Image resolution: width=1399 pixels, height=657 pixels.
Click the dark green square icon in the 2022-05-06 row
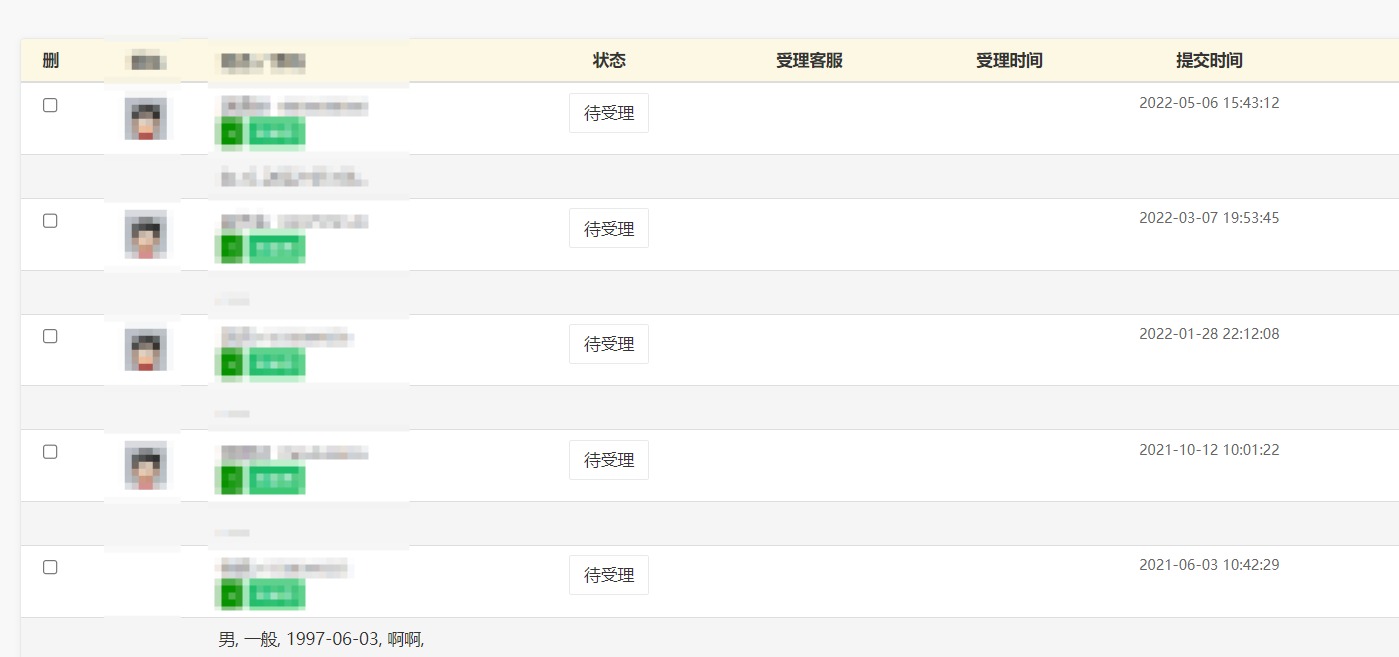click(231, 133)
